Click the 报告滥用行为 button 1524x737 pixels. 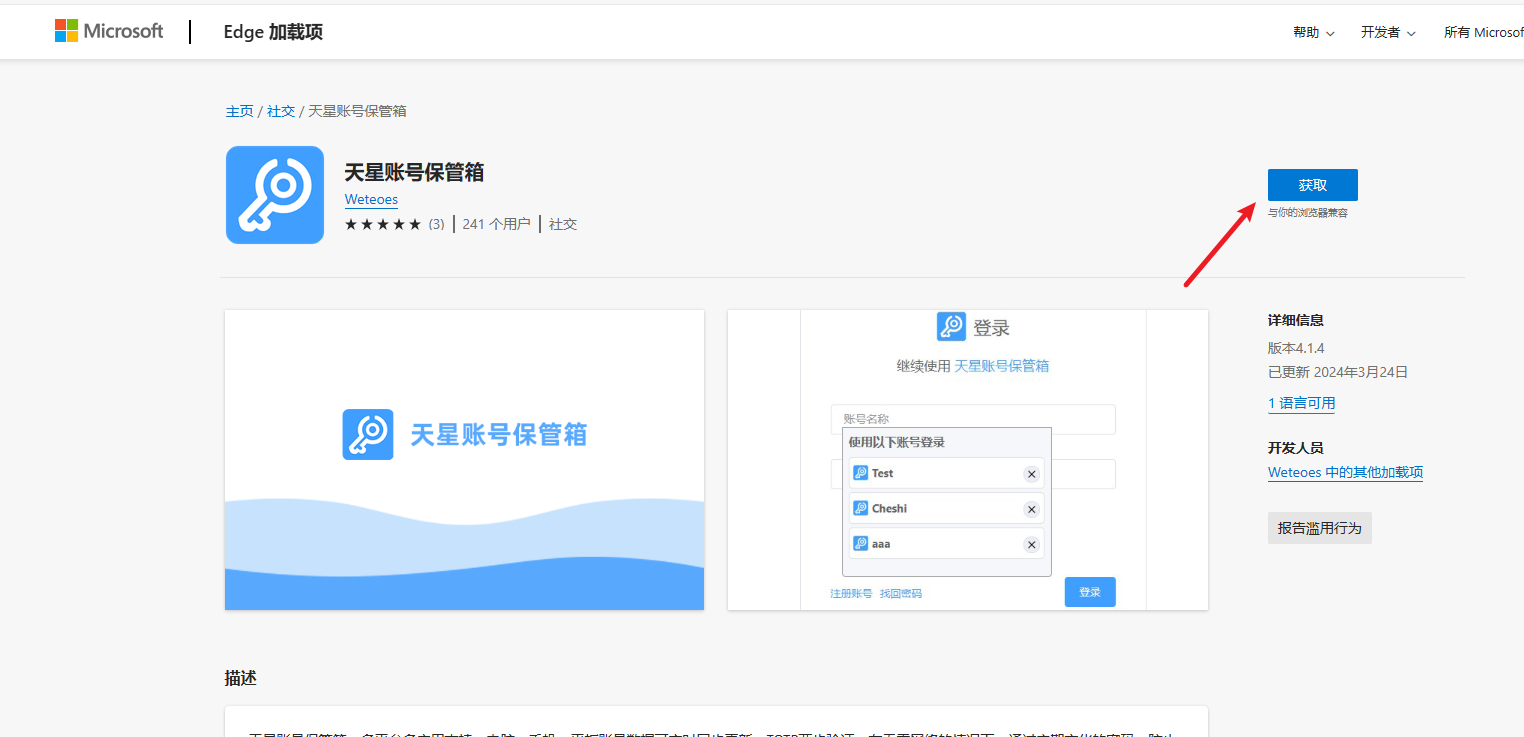[x=1320, y=528]
